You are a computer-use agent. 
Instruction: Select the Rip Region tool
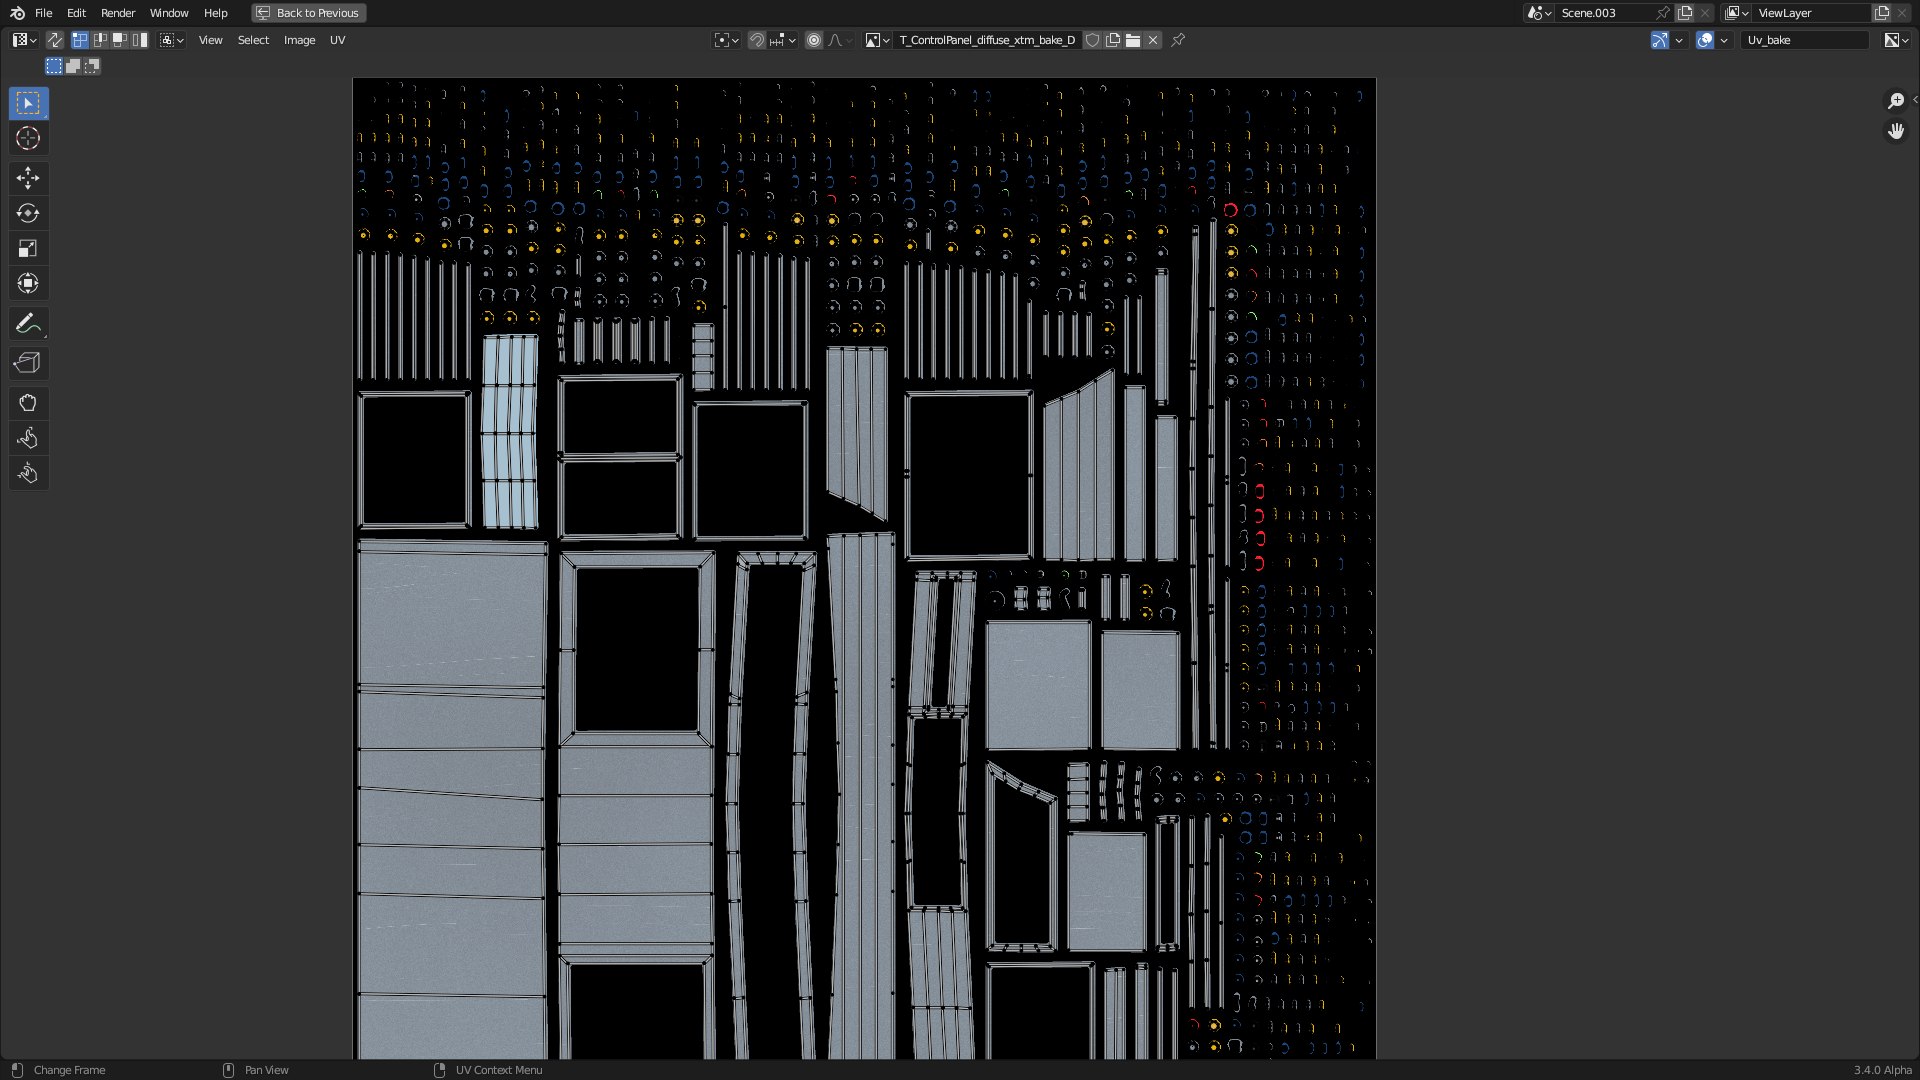coord(28,363)
